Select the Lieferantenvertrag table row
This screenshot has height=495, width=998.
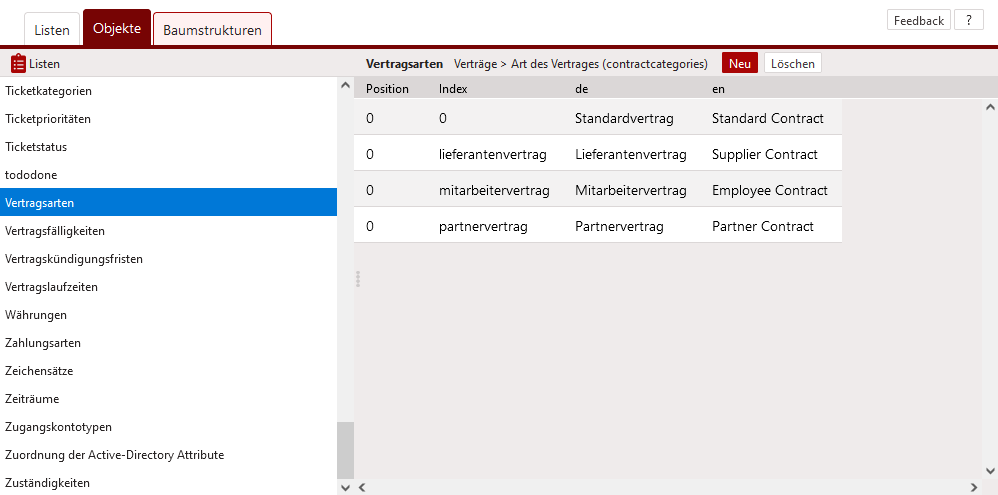click(x=598, y=154)
